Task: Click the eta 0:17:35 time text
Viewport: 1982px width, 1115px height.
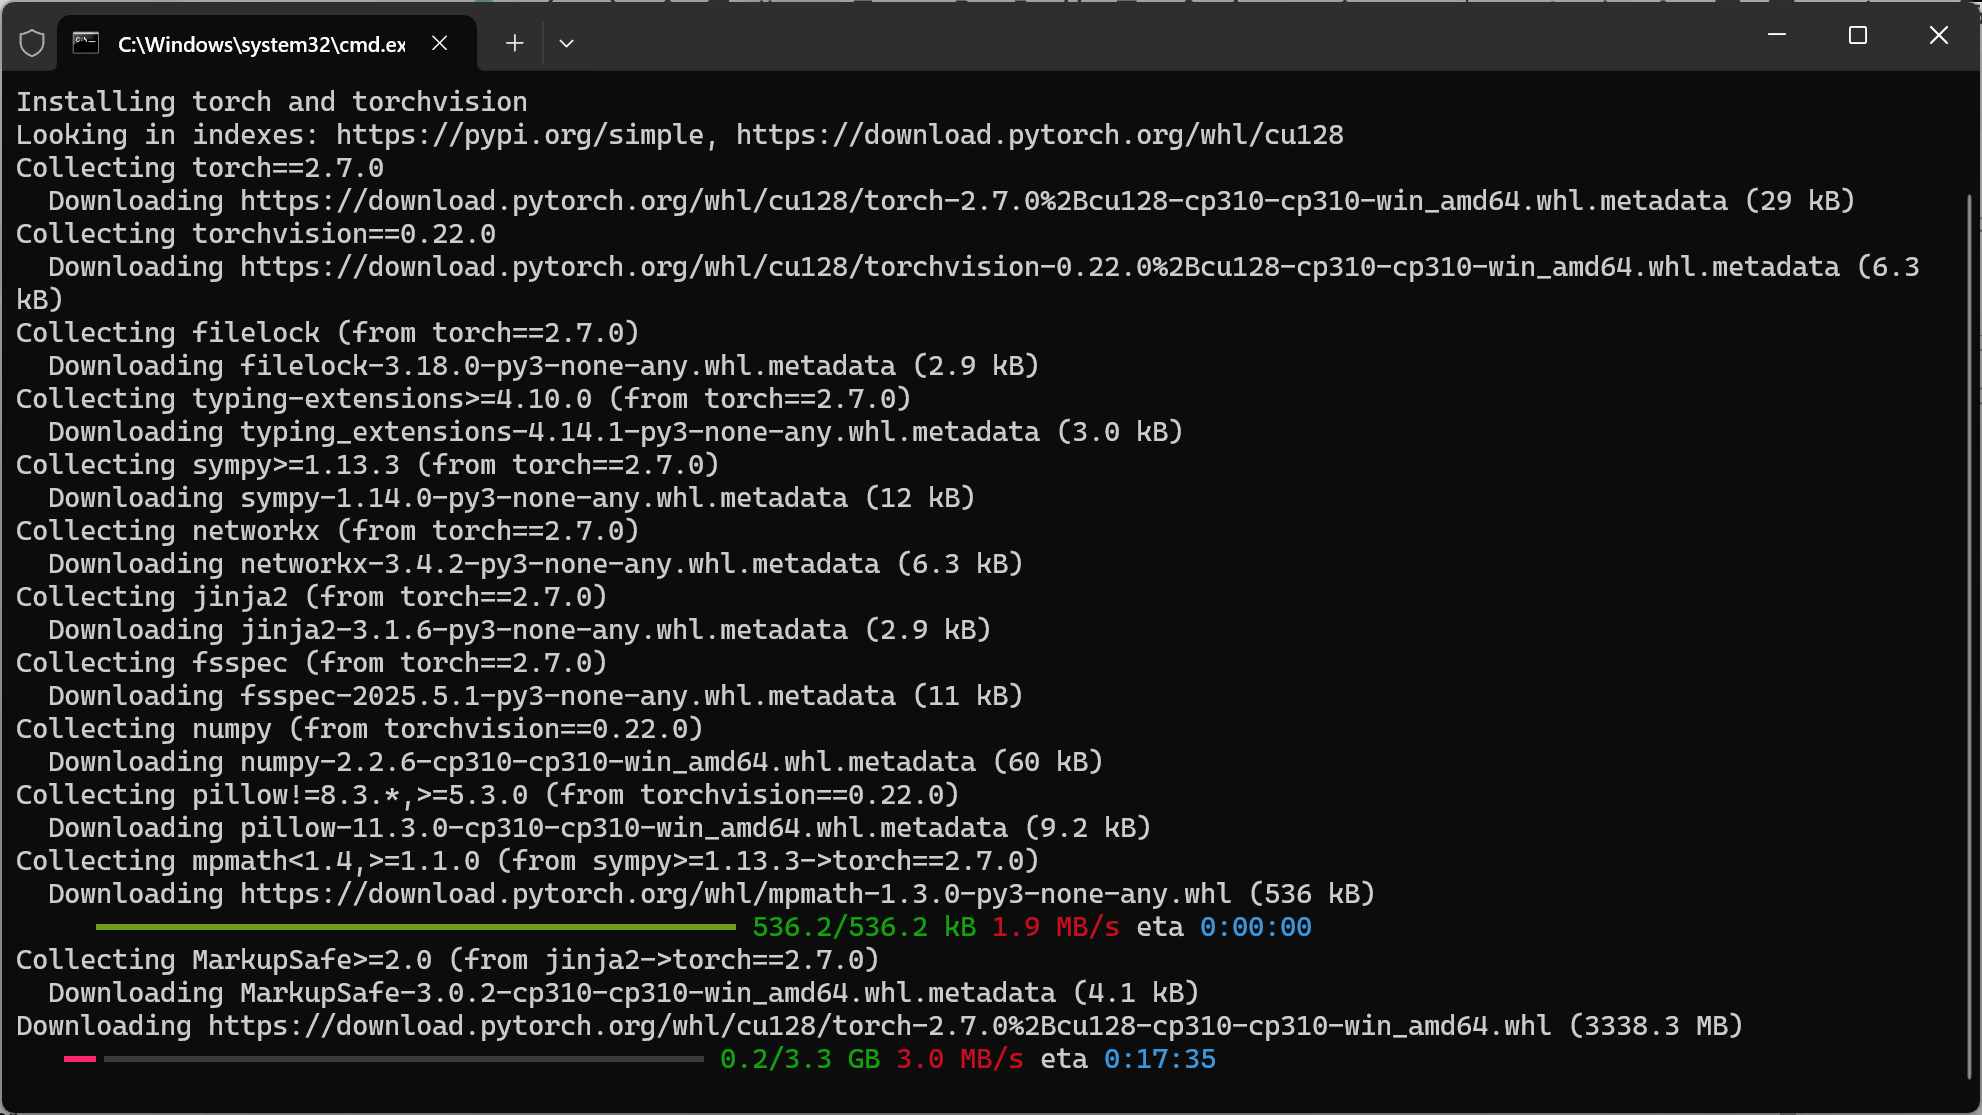Action: coord(1159,1059)
